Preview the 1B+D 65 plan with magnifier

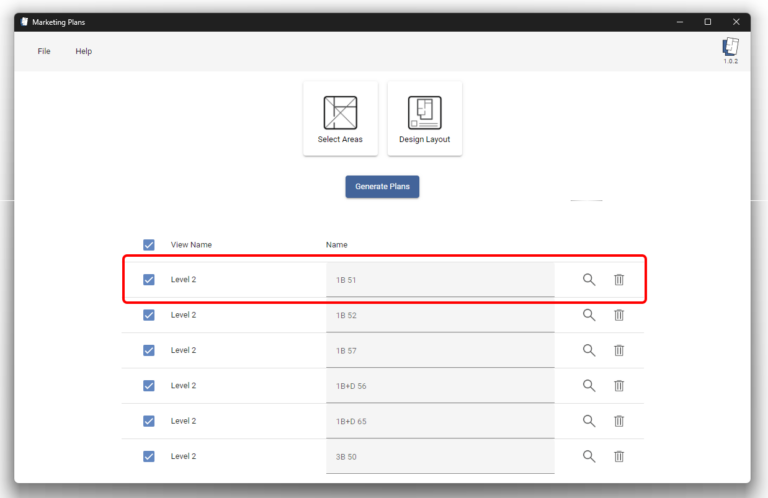589,421
